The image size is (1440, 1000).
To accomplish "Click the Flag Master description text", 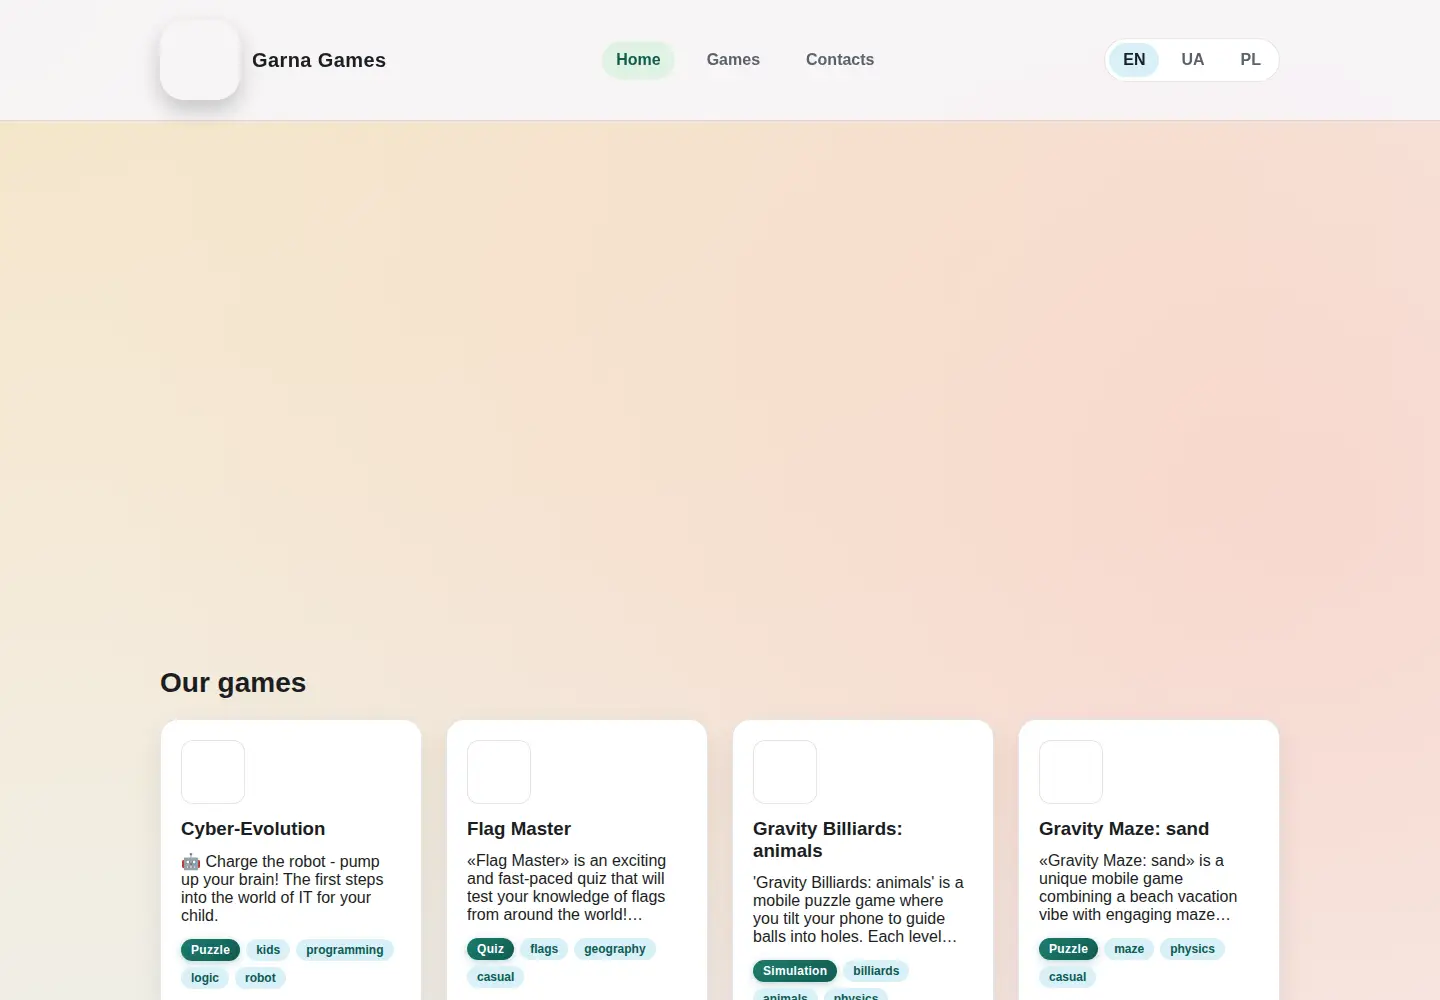I will (x=566, y=887).
